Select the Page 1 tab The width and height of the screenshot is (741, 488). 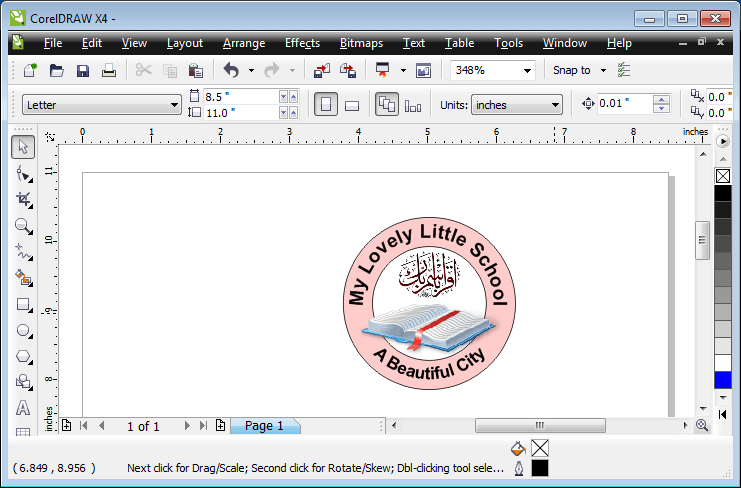264,426
